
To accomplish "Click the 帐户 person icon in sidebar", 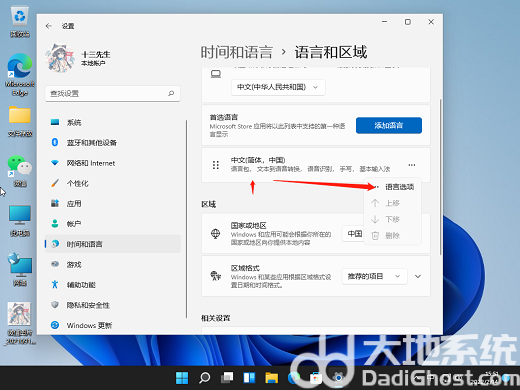I will tap(55, 224).
